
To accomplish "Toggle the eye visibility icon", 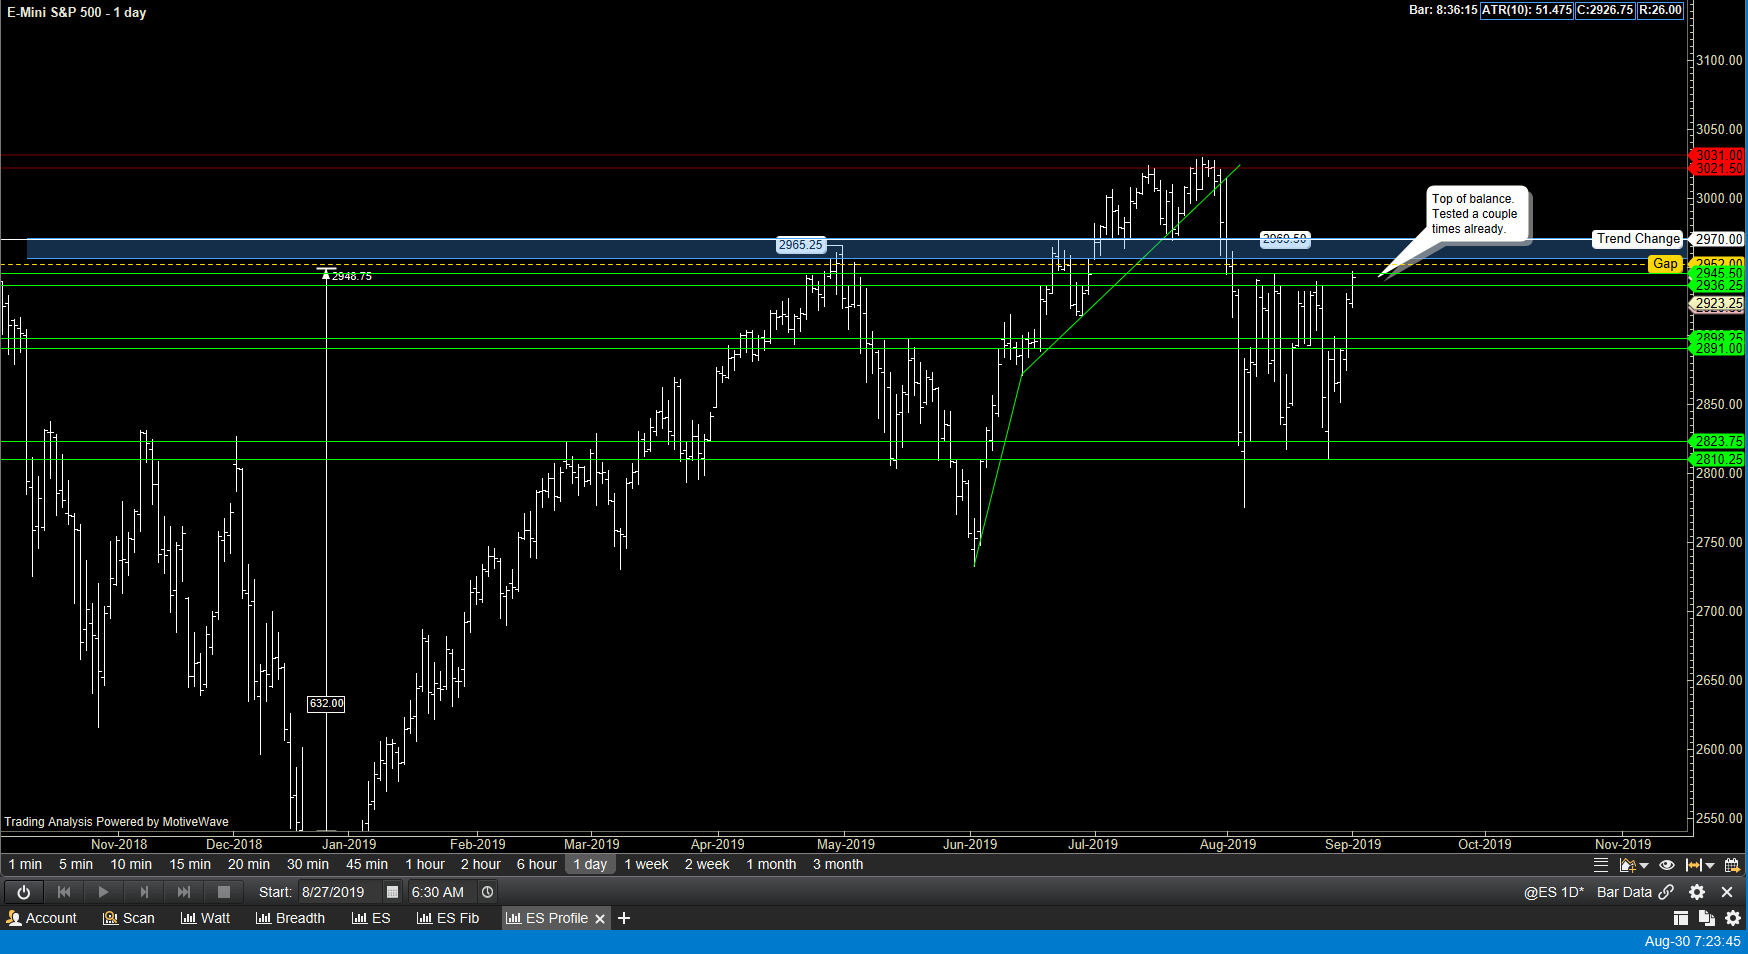I will pos(1667,865).
